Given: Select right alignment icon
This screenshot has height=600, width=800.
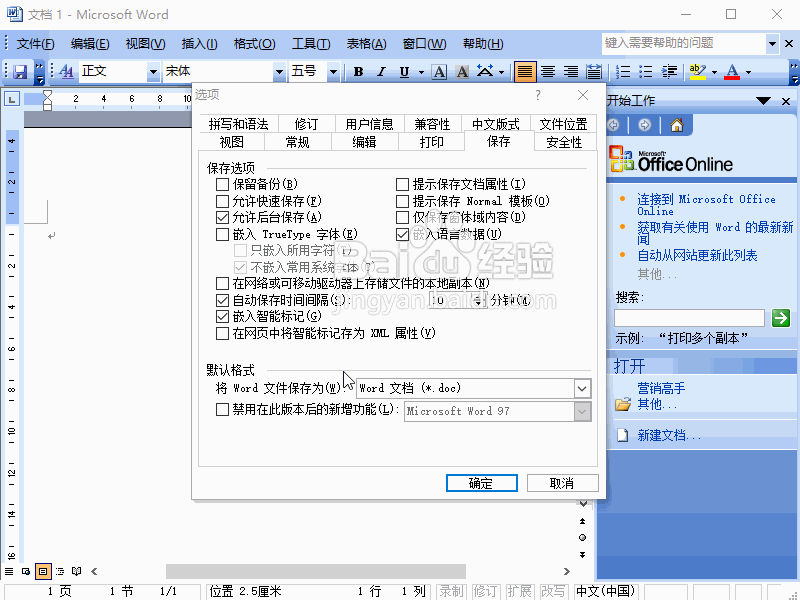Looking at the screenshot, I should 571,72.
